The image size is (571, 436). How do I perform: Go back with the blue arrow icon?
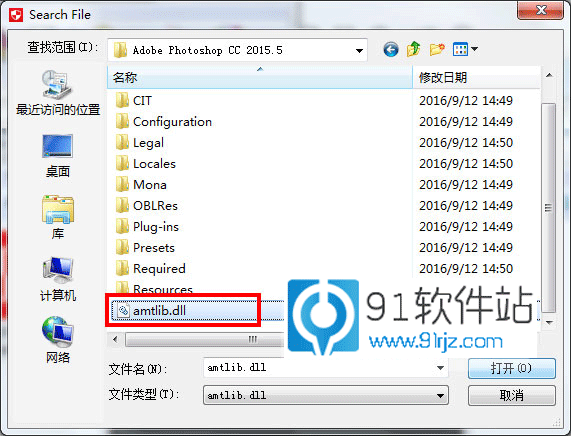coord(391,50)
